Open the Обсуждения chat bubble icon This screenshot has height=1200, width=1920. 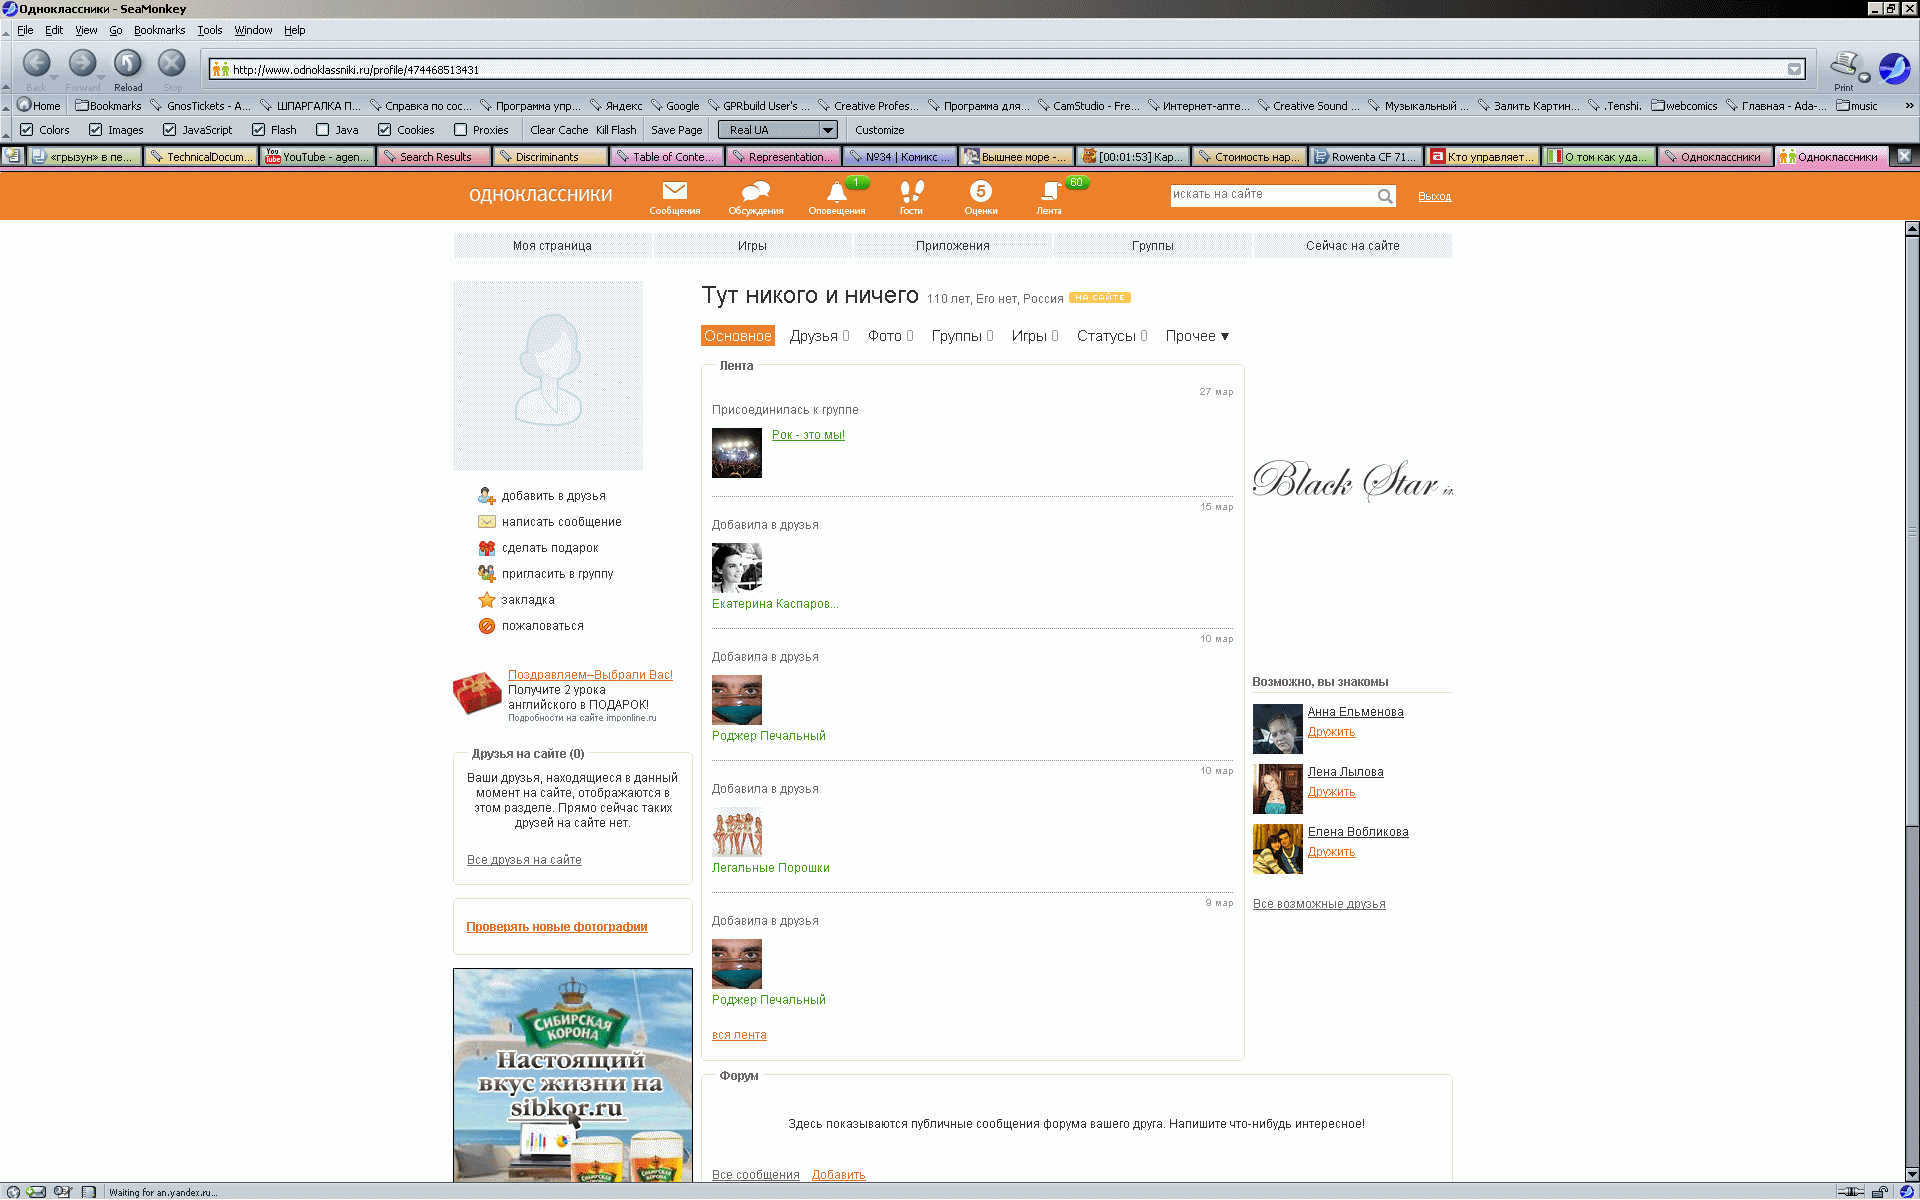(x=755, y=191)
